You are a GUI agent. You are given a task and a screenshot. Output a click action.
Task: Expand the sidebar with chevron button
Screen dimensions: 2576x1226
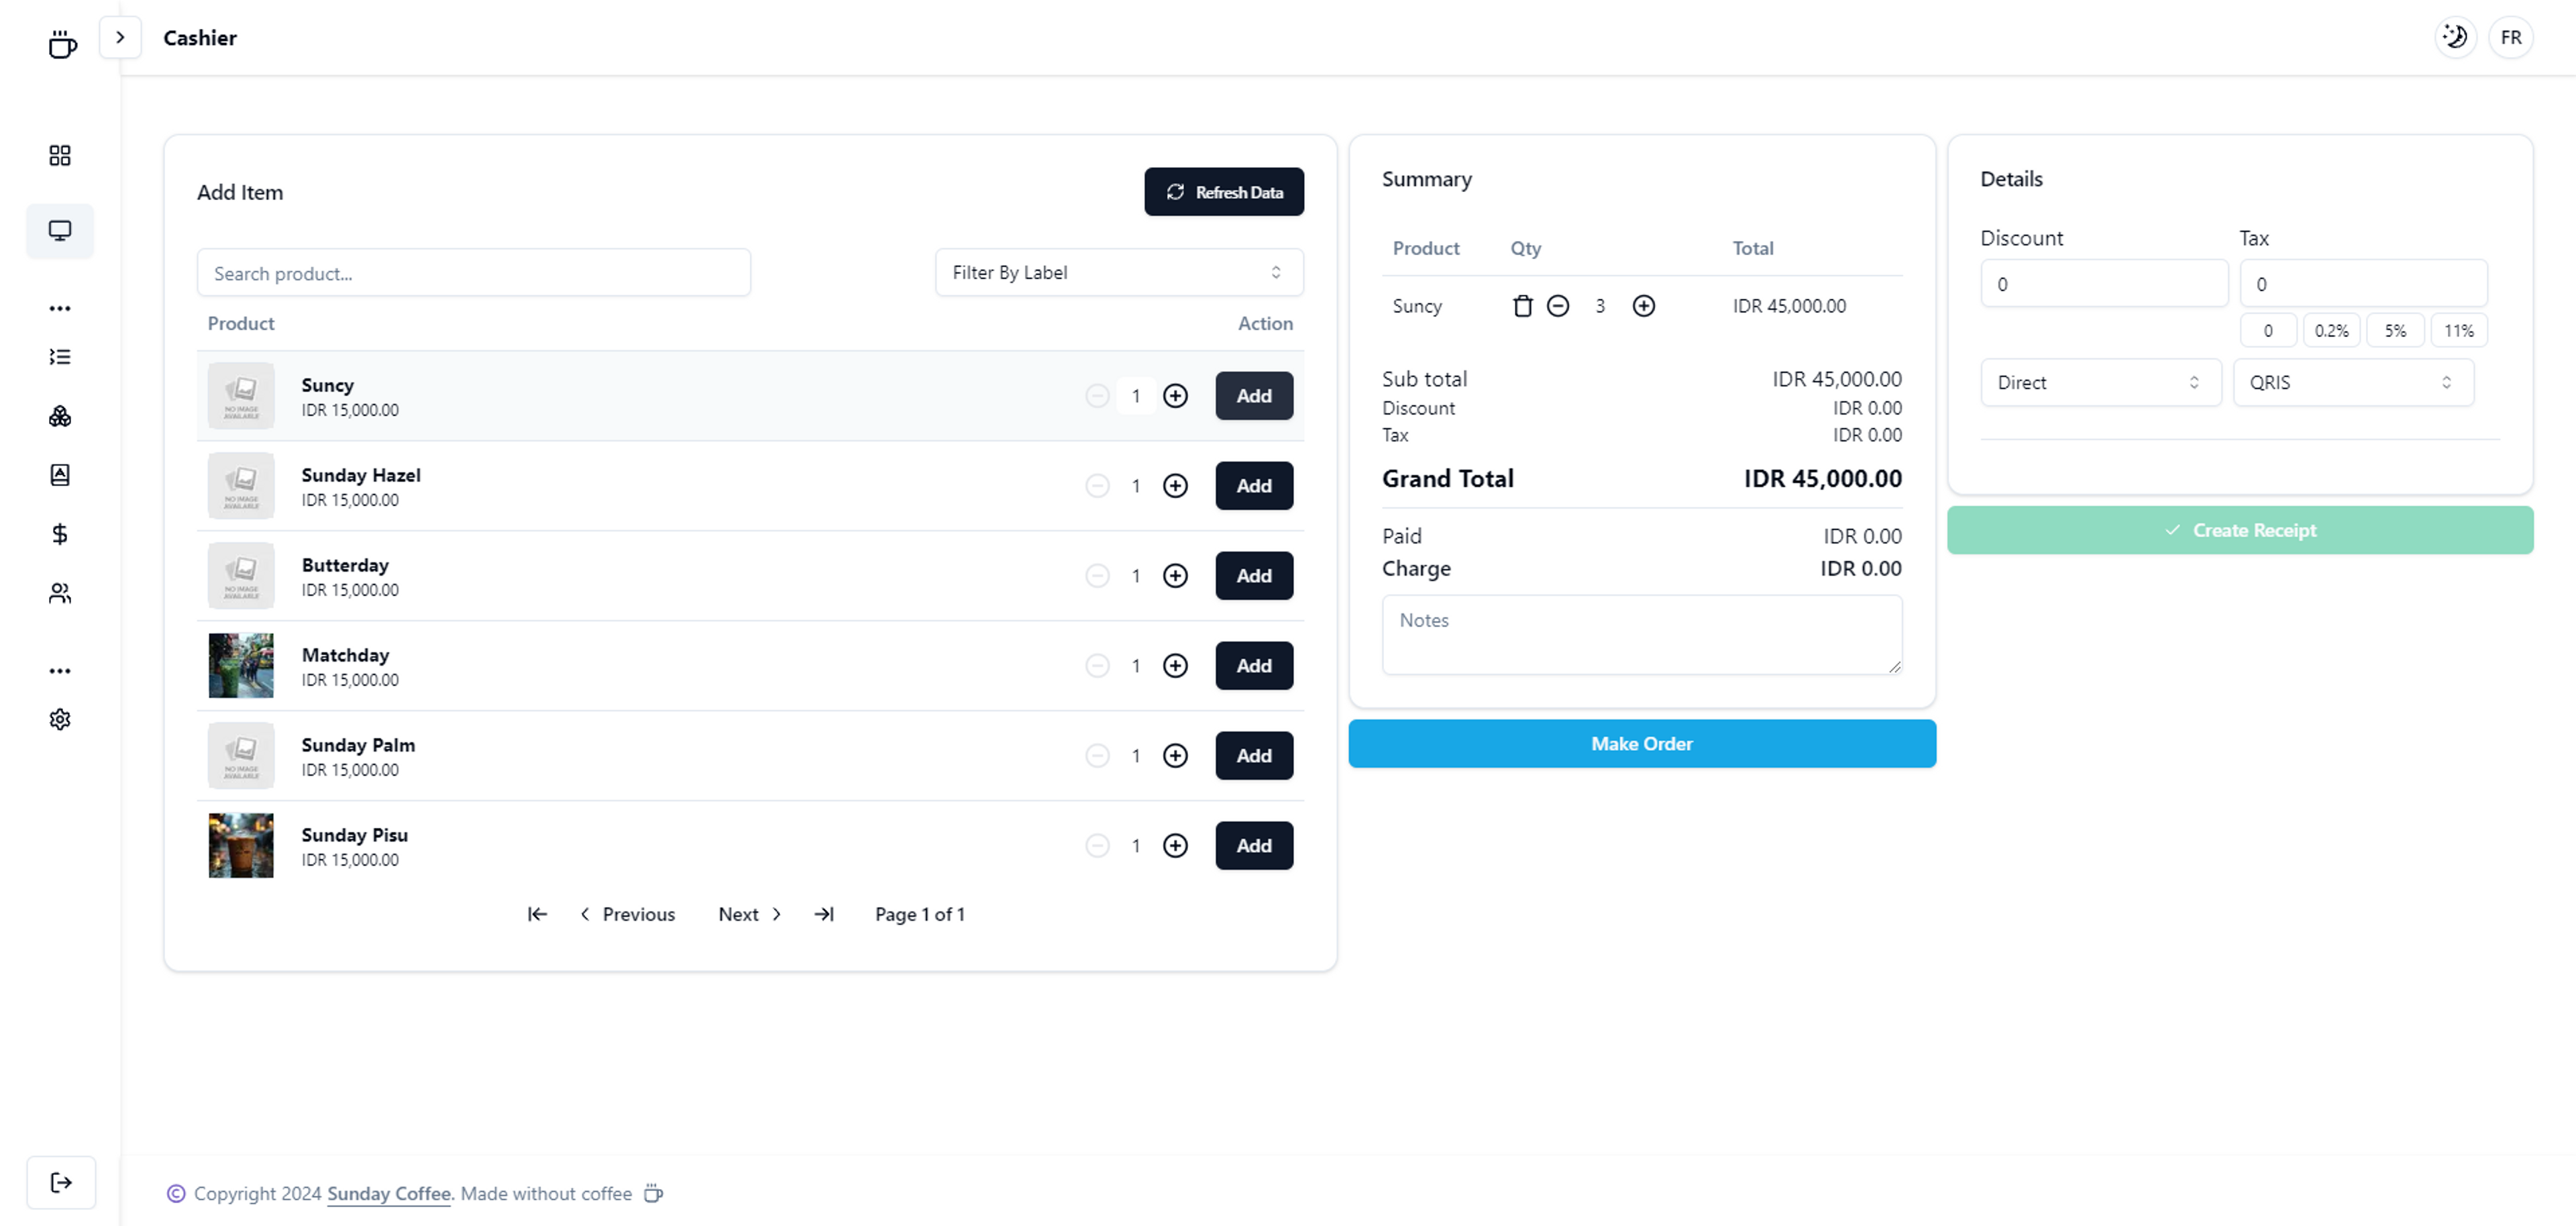(120, 37)
